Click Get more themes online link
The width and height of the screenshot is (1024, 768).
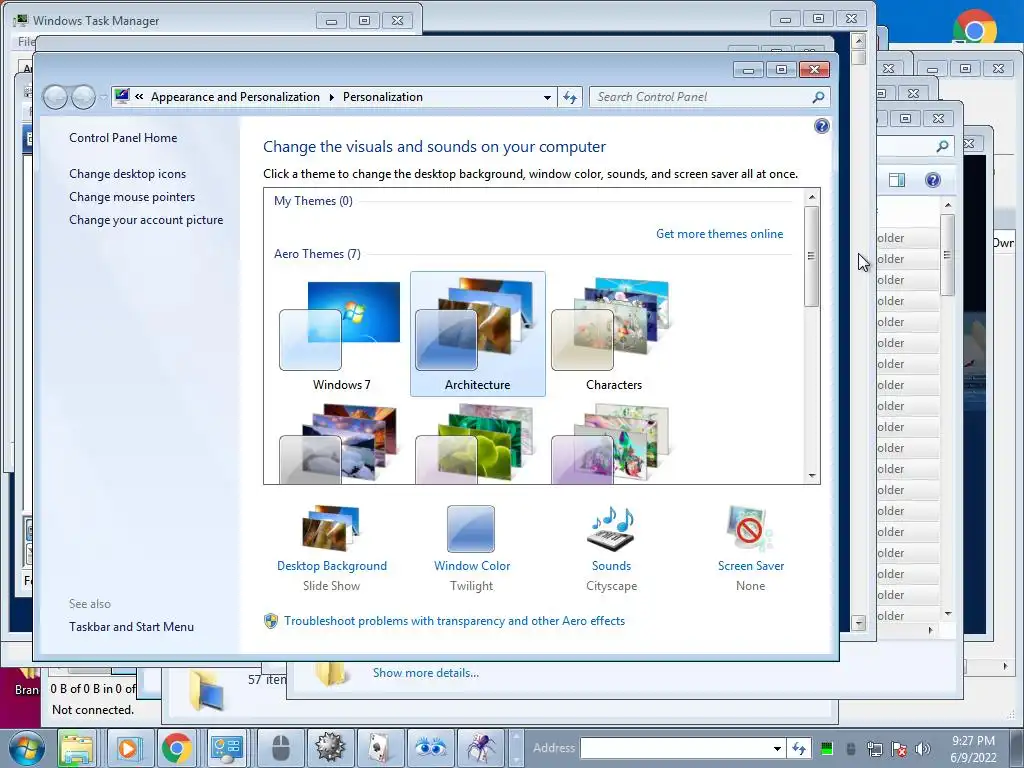click(x=719, y=234)
